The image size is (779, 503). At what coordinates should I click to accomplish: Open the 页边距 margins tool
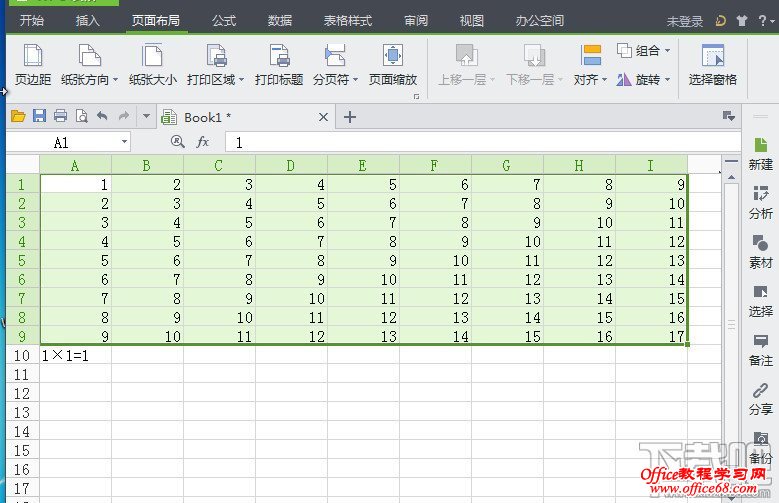pyautogui.click(x=33, y=65)
